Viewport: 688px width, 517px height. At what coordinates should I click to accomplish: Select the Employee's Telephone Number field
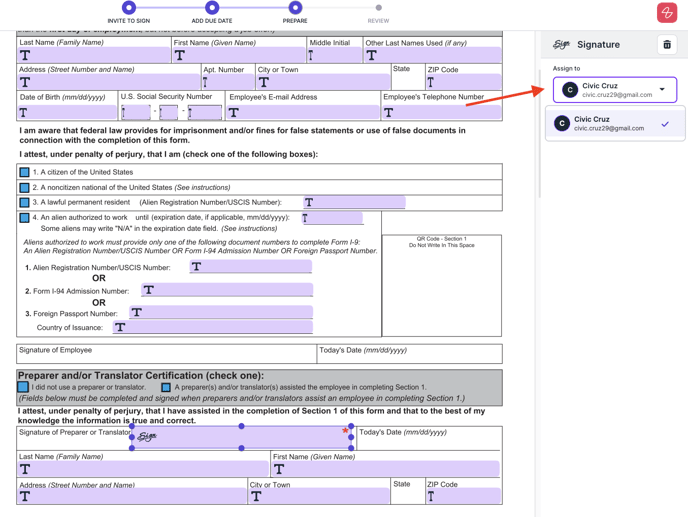441,112
